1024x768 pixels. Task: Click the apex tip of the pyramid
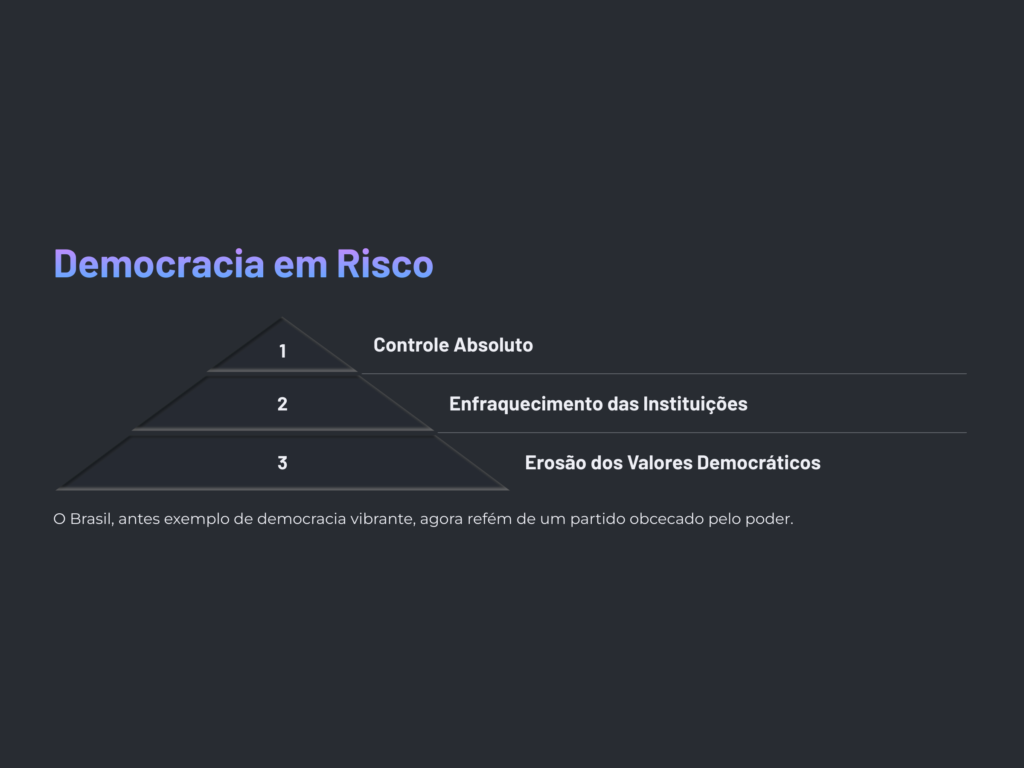point(282,319)
